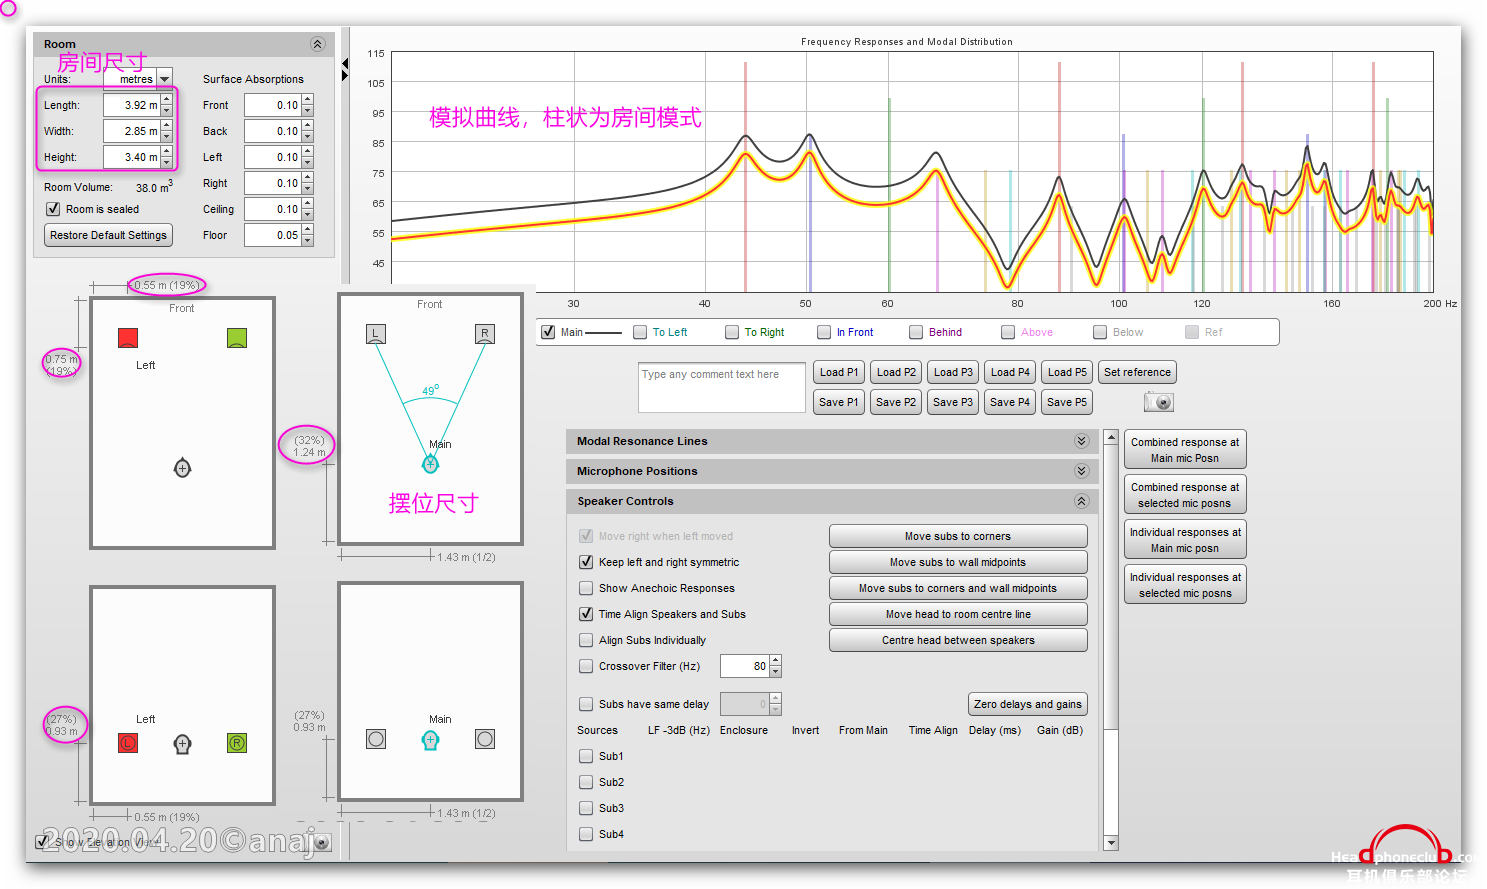Expand Microphone Positions section

pos(1081,471)
